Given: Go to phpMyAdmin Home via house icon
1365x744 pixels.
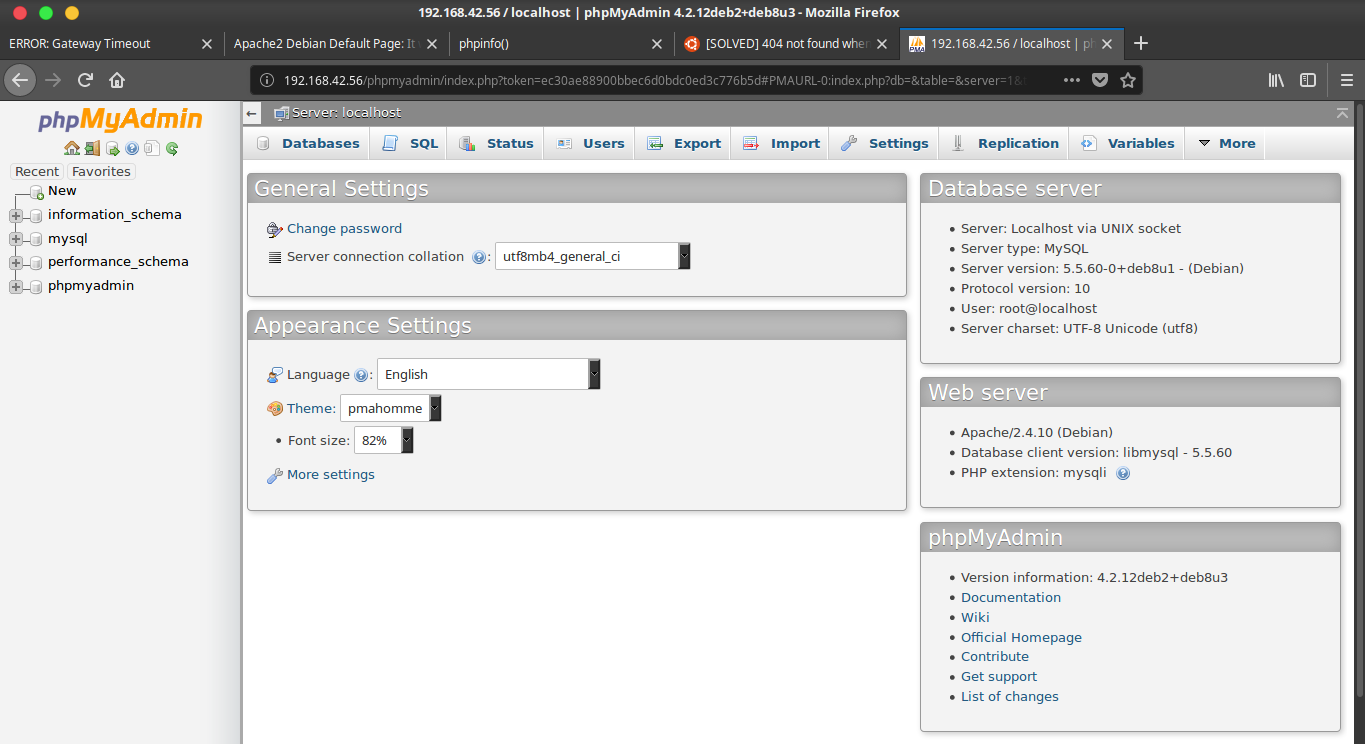Looking at the screenshot, I should (x=72, y=148).
